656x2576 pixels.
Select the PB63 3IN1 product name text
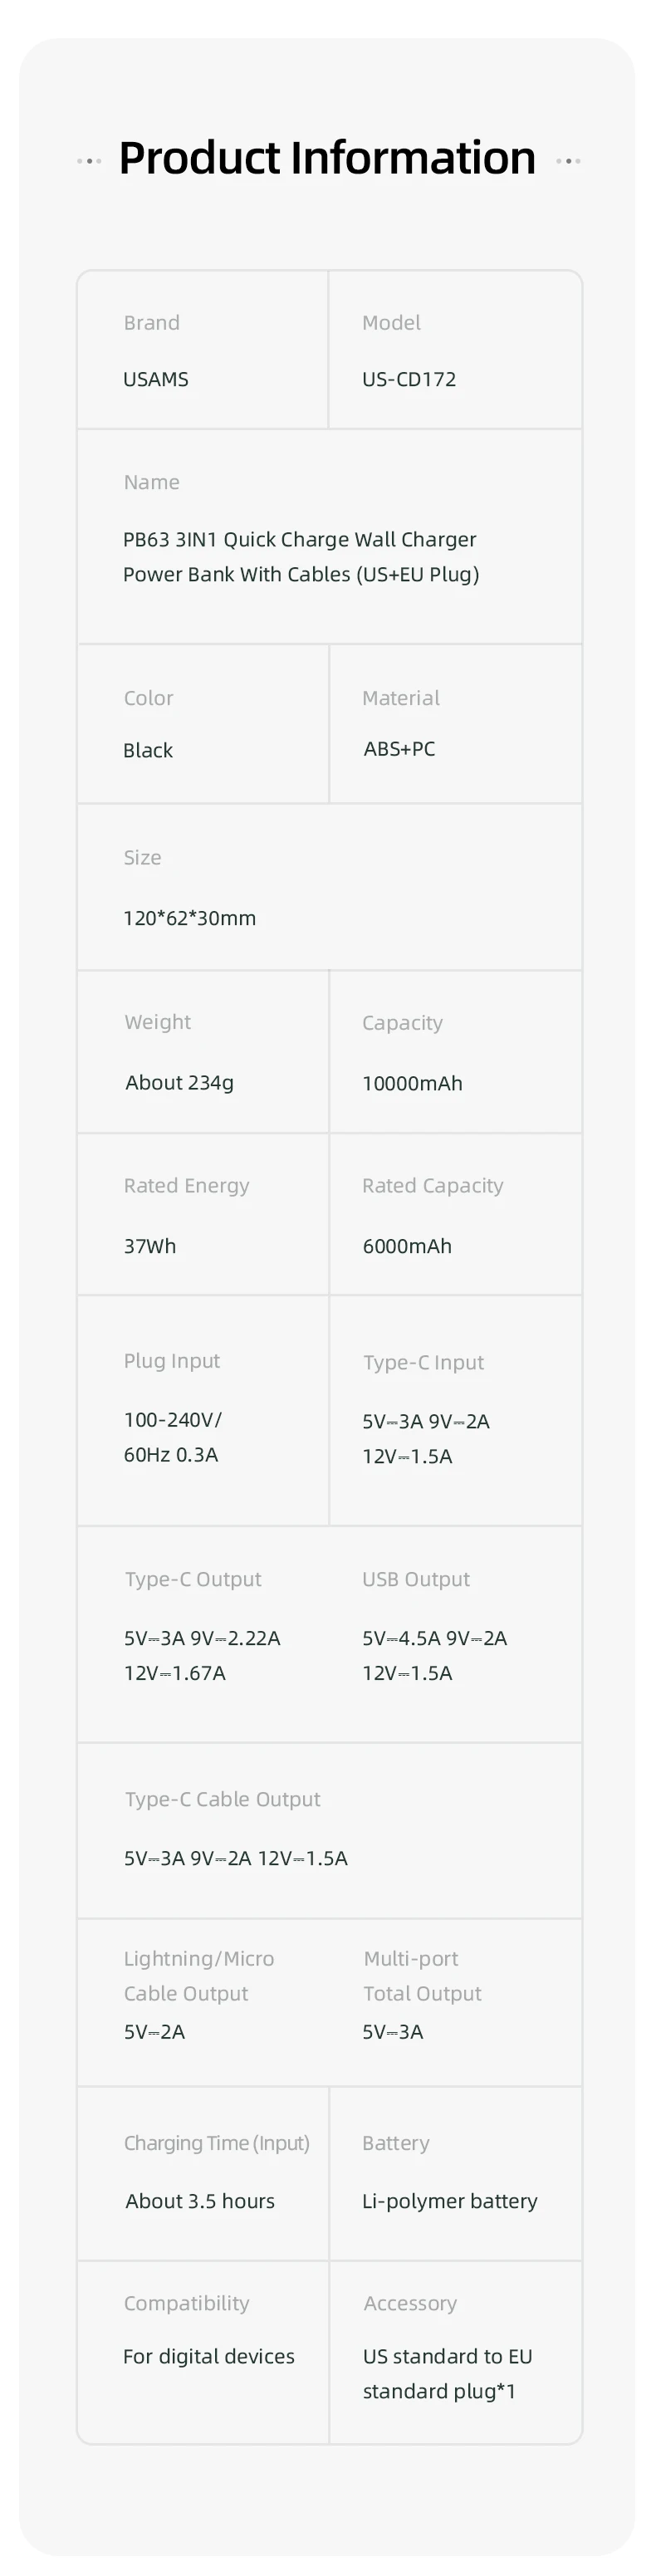pyautogui.click(x=301, y=556)
